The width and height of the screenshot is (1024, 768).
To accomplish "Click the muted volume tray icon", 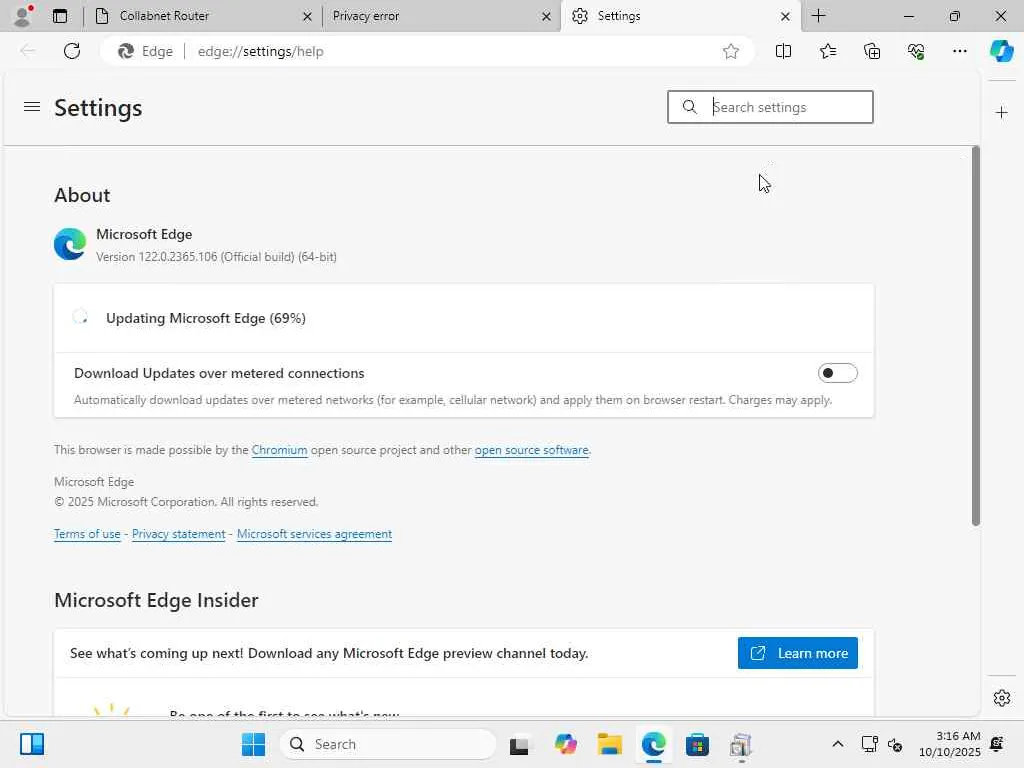I will click(x=895, y=744).
